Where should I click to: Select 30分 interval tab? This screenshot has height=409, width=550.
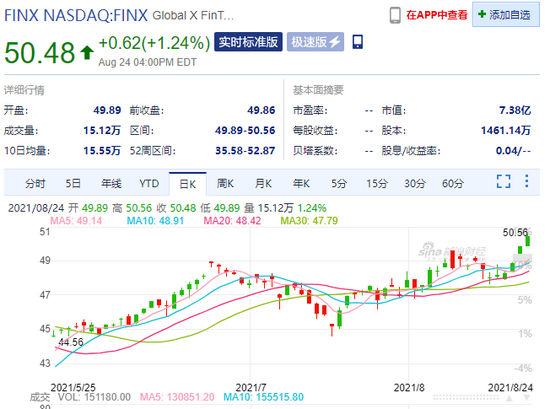pyautogui.click(x=415, y=183)
